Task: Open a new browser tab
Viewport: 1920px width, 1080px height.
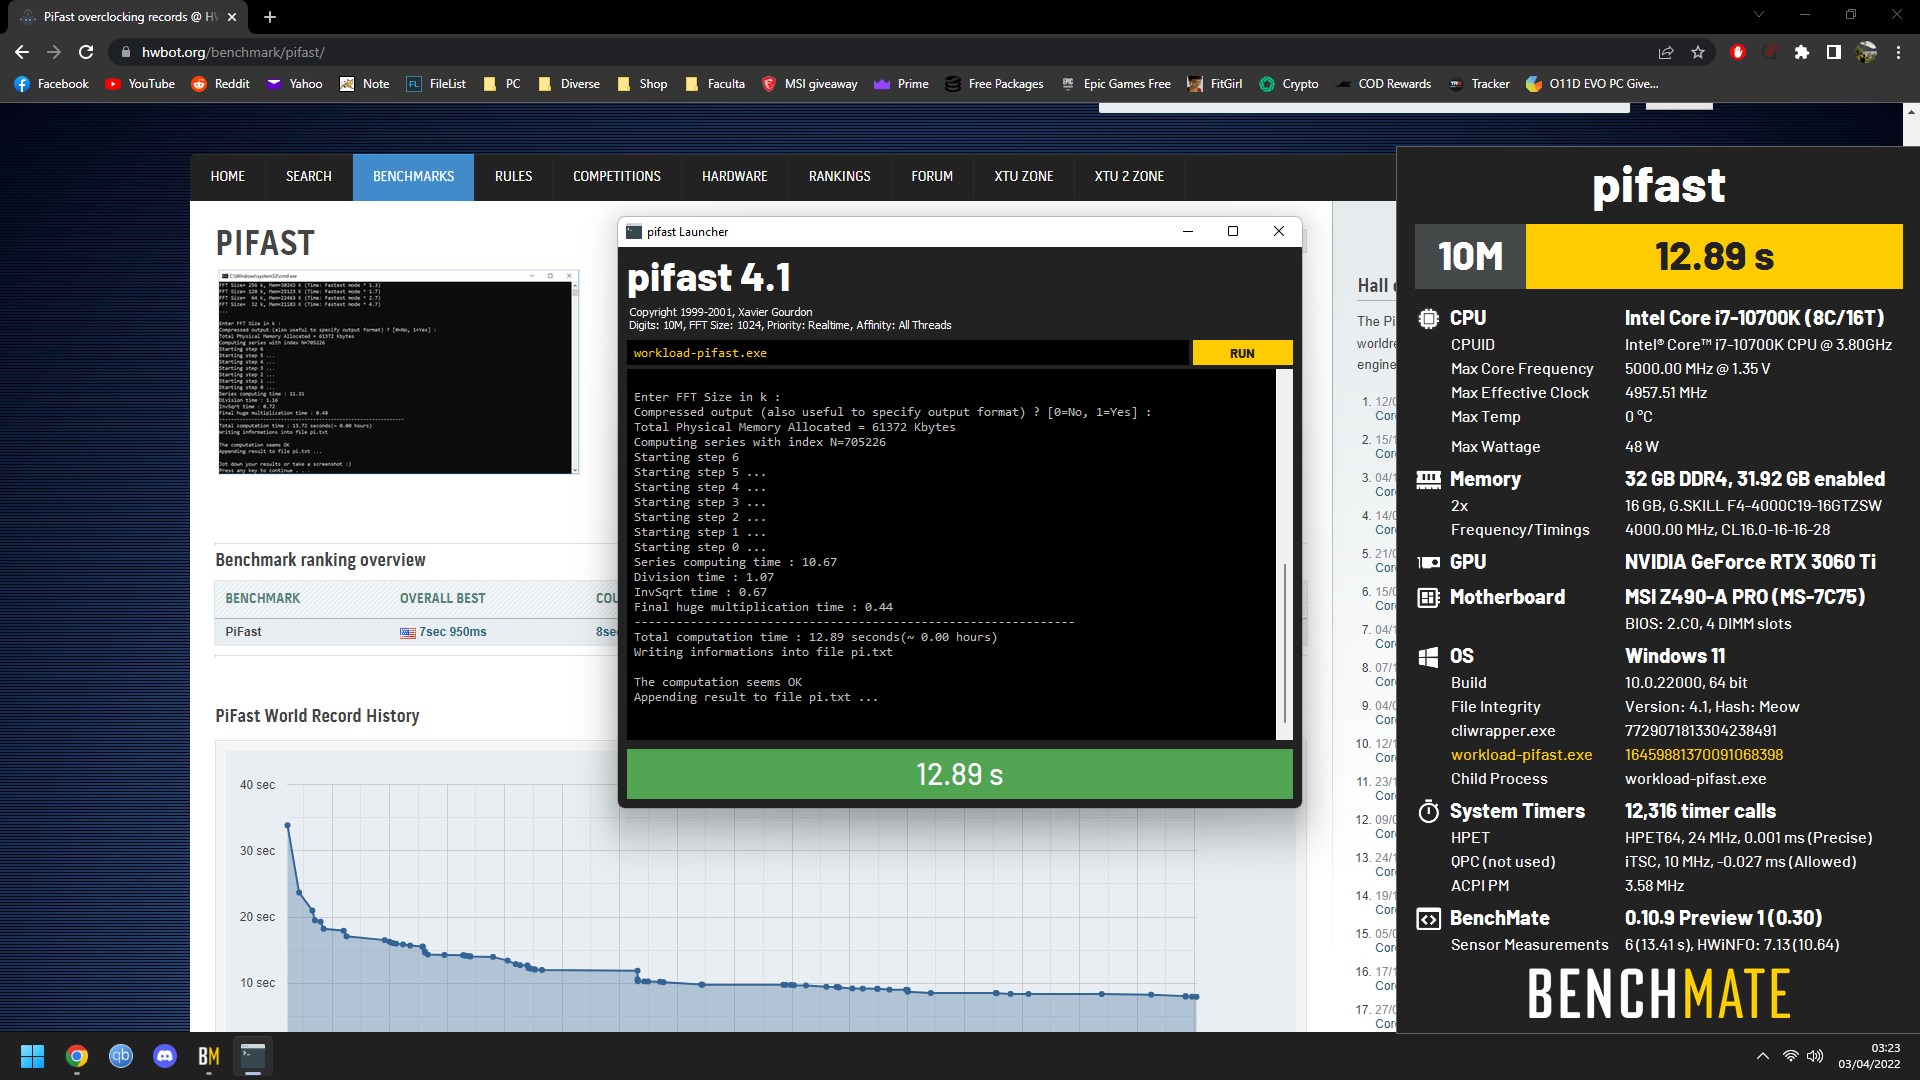Action: click(270, 17)
